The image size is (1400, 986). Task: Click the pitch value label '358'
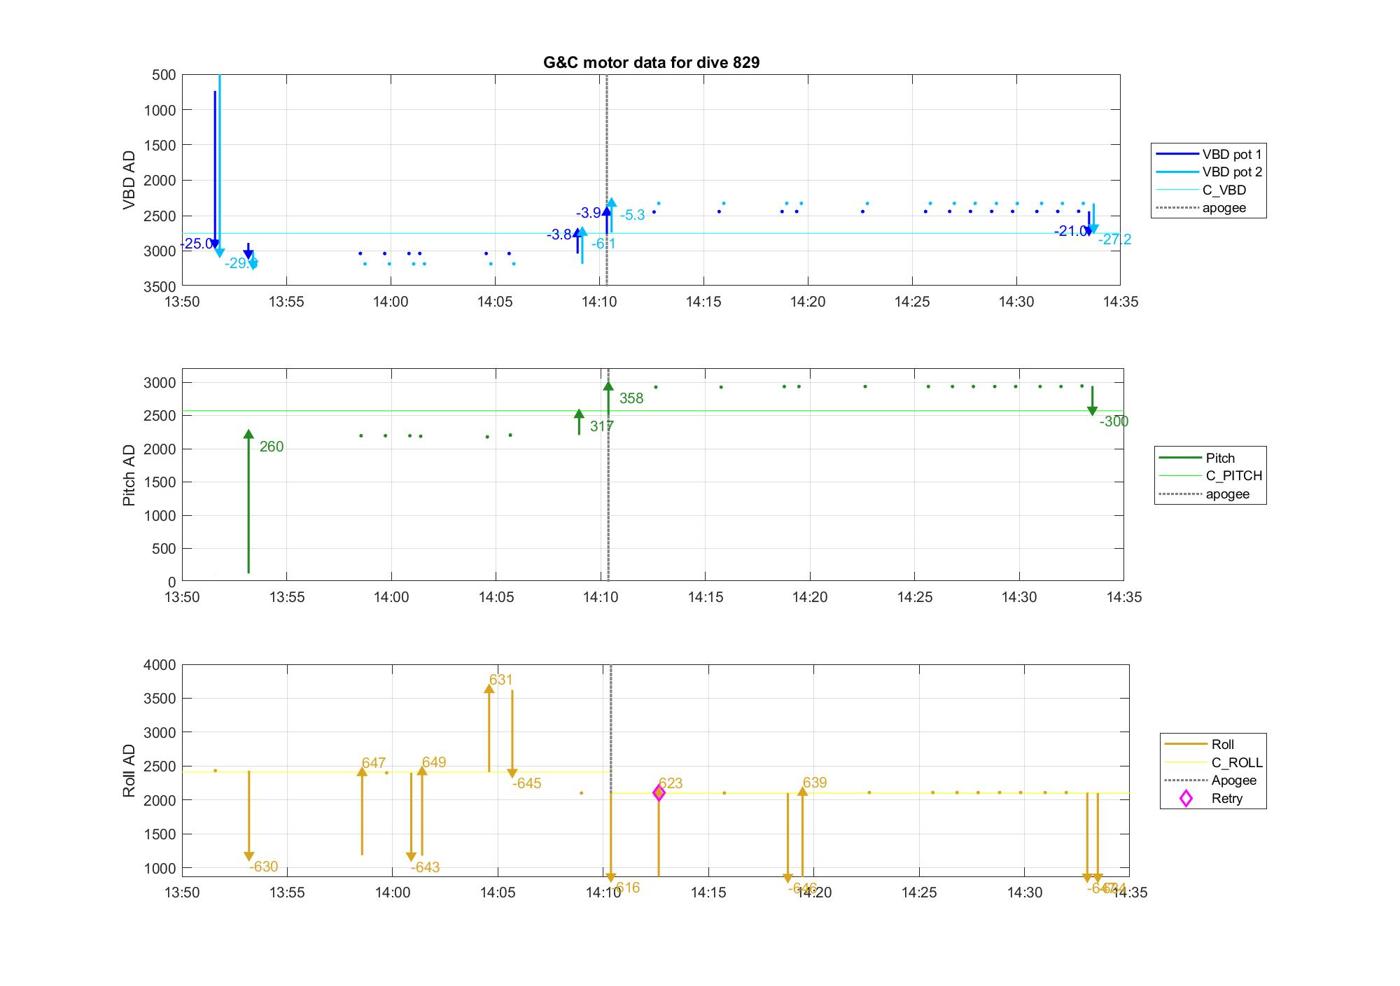tap(631, 398)
